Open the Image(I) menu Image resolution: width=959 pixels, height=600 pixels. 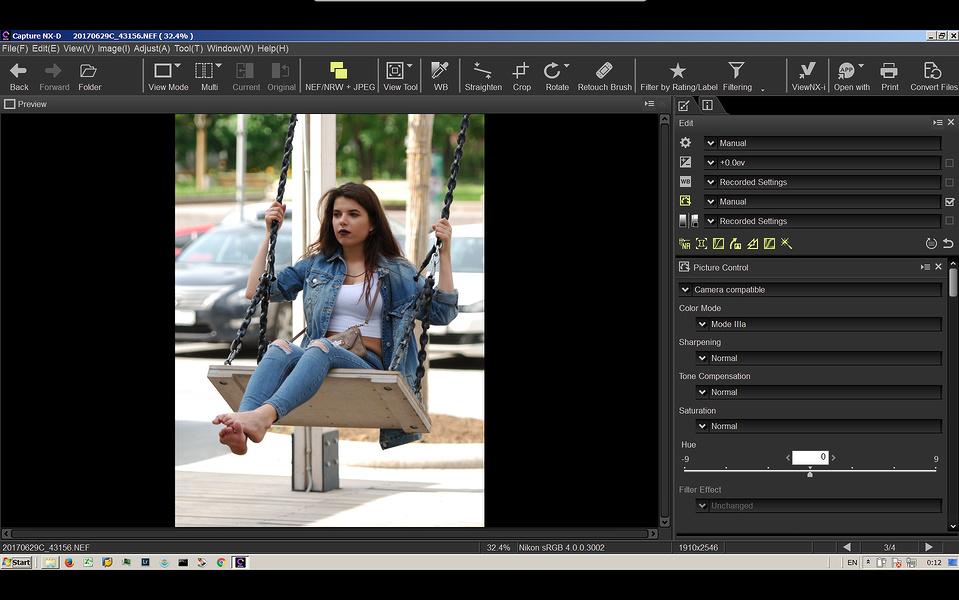pos(114,48)
